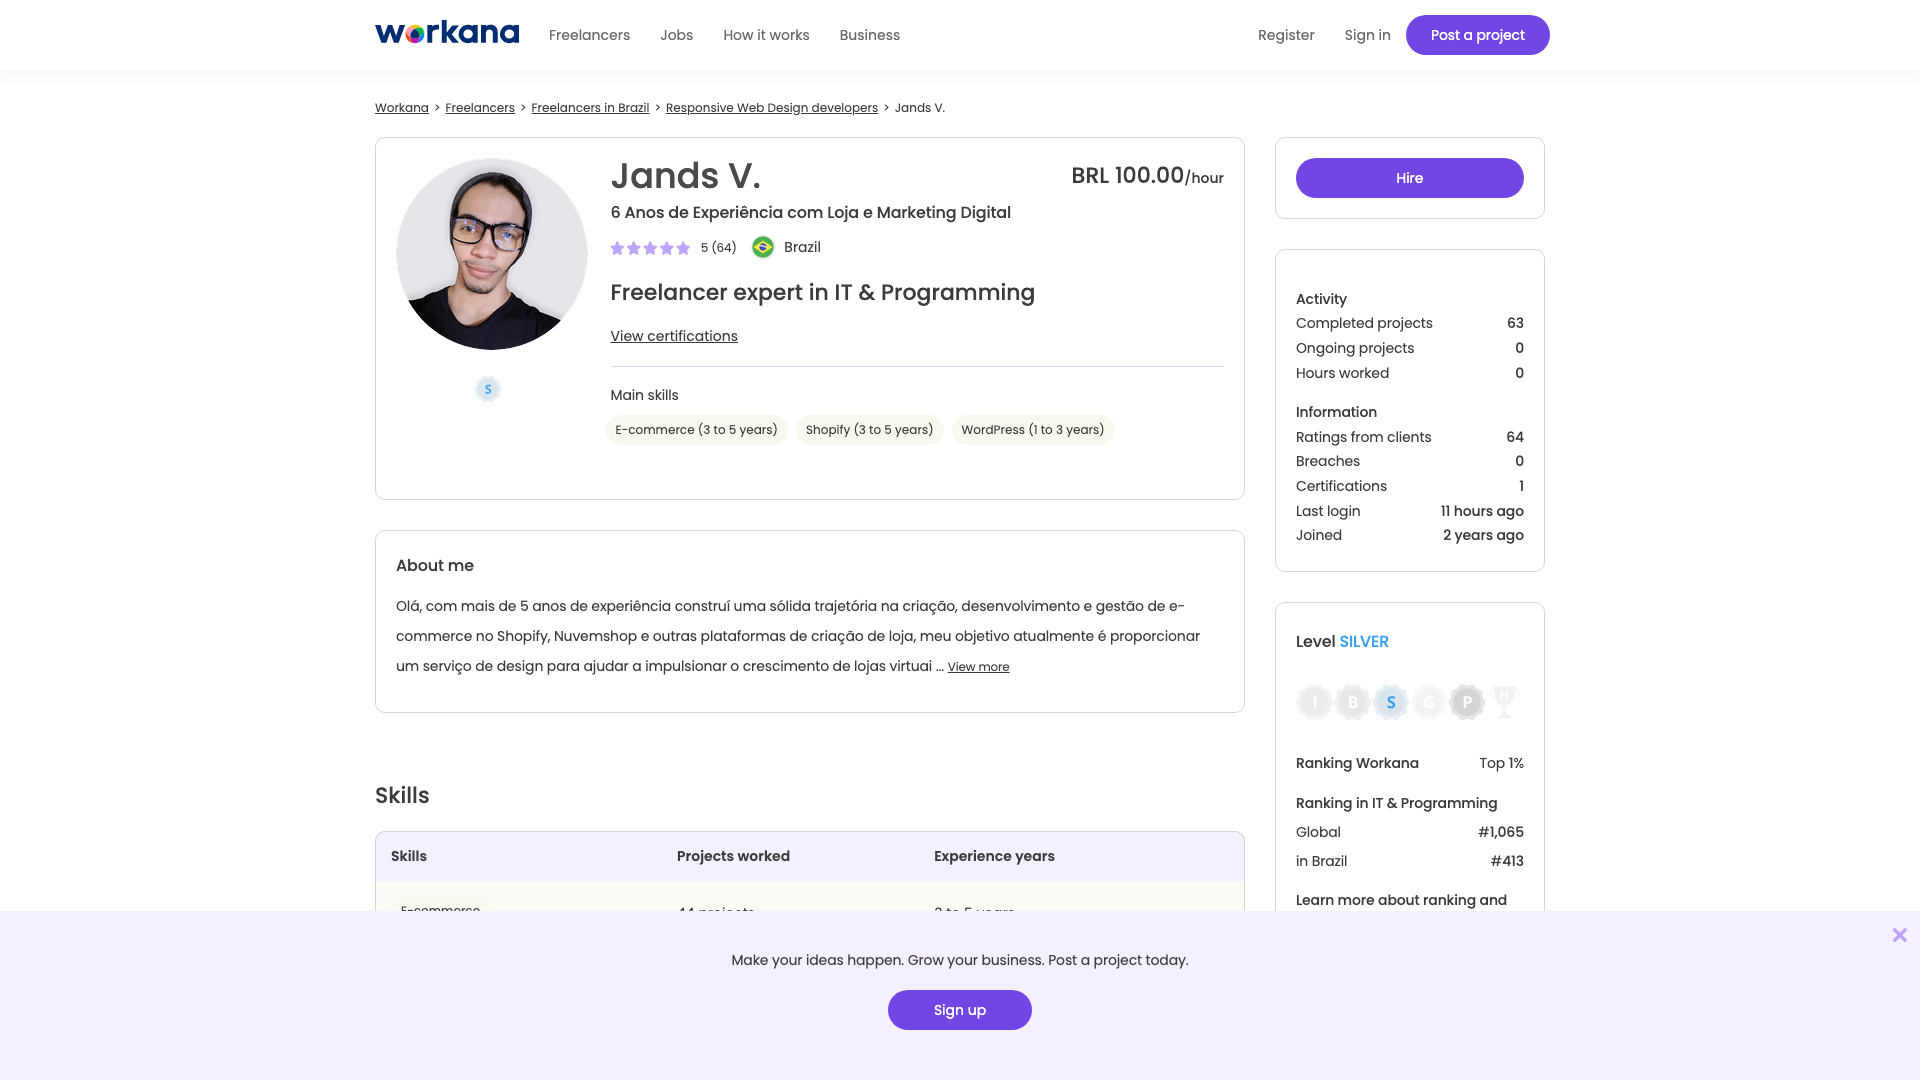Go to Freelancers breadcrumb

[x=479, y=108]
